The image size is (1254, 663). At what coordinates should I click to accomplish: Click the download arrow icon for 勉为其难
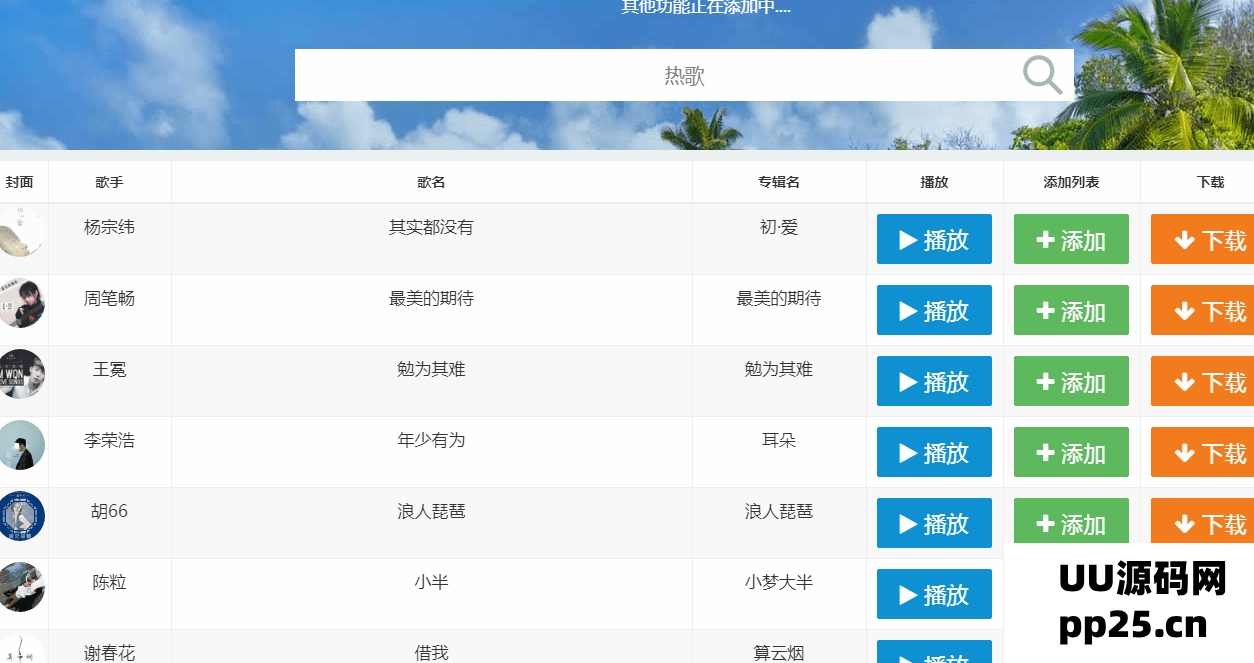[1184, 381]
